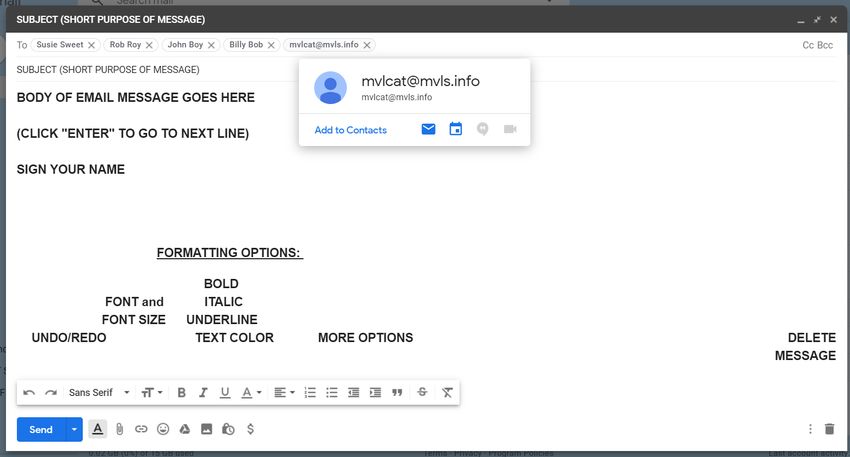Image resolution: width=850 pixels, height=457 pixels.
Task: Send email from the contact card
Action: coord(428,129)
